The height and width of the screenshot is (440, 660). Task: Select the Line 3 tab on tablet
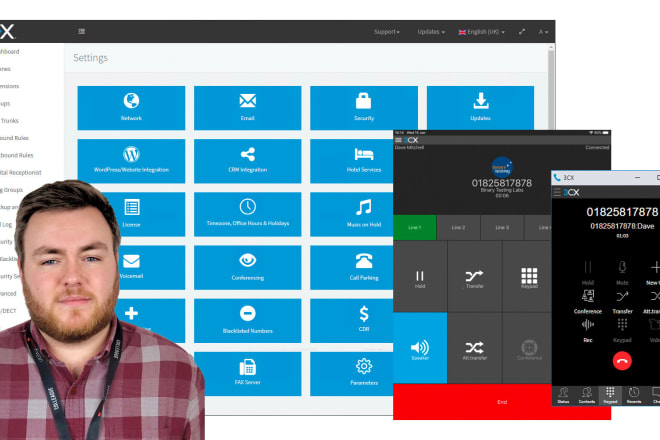(x=502, y=227)
